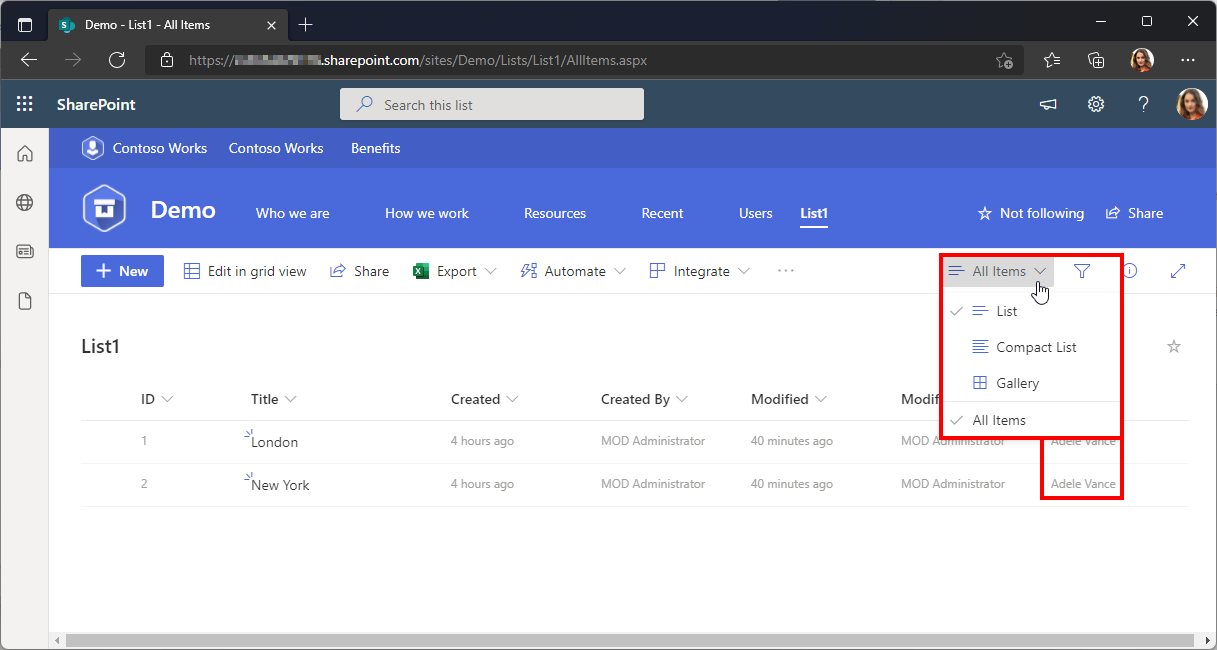
Task: Click the New item button
Action: (122, 271)
